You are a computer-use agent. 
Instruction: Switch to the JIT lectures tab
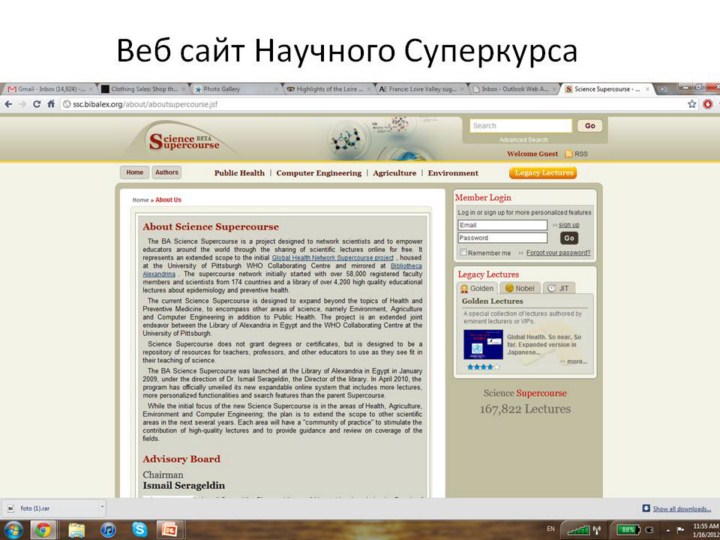click(x=559, y=288)
